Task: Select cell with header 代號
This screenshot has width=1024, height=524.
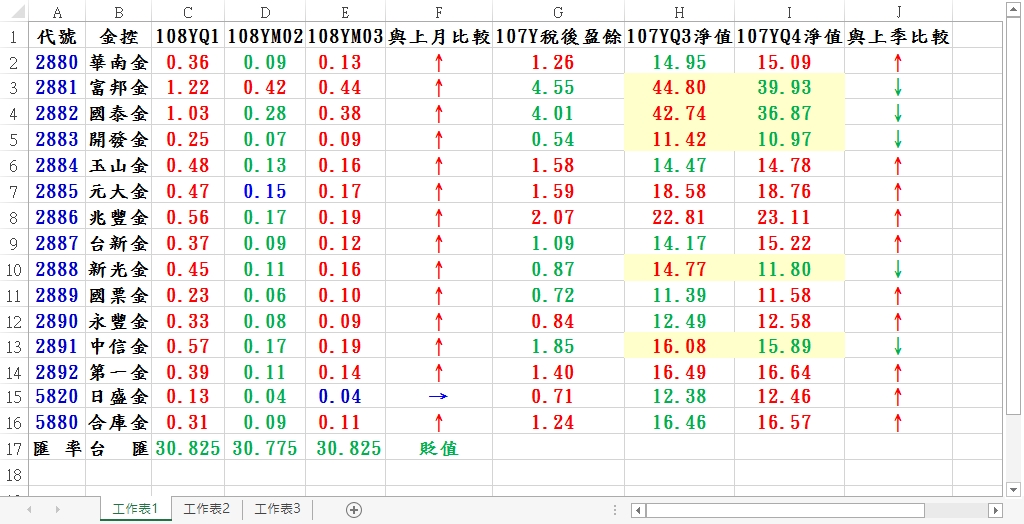Action: click(57, 37)
